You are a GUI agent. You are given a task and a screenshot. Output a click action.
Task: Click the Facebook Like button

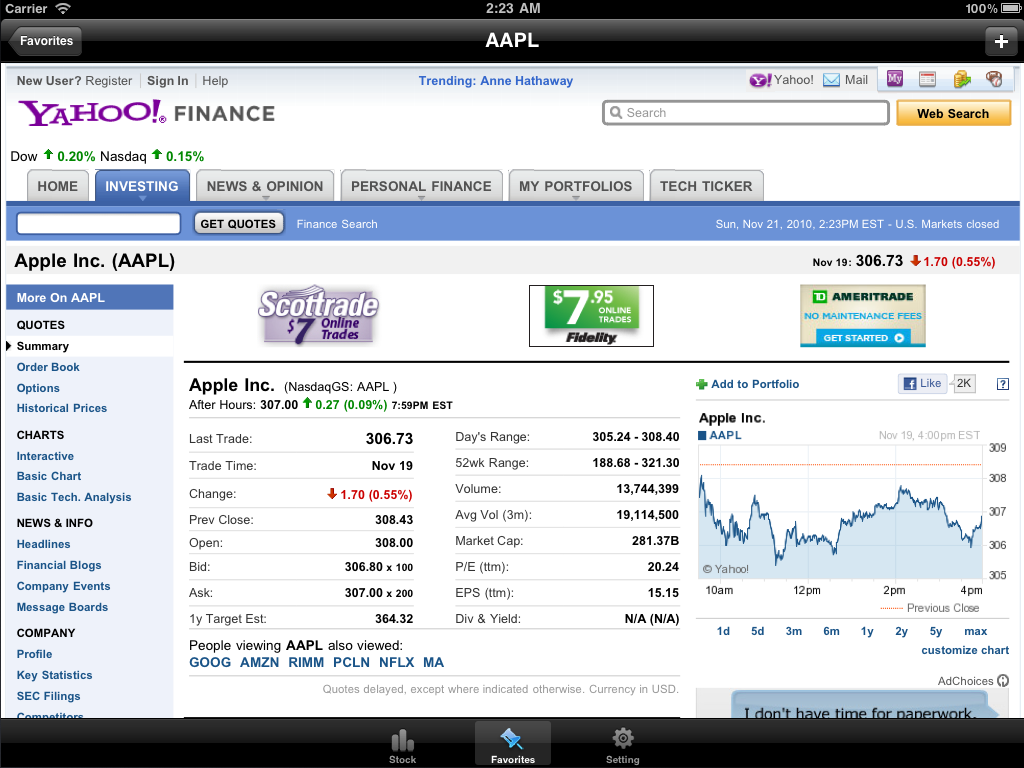pos(923,384)
